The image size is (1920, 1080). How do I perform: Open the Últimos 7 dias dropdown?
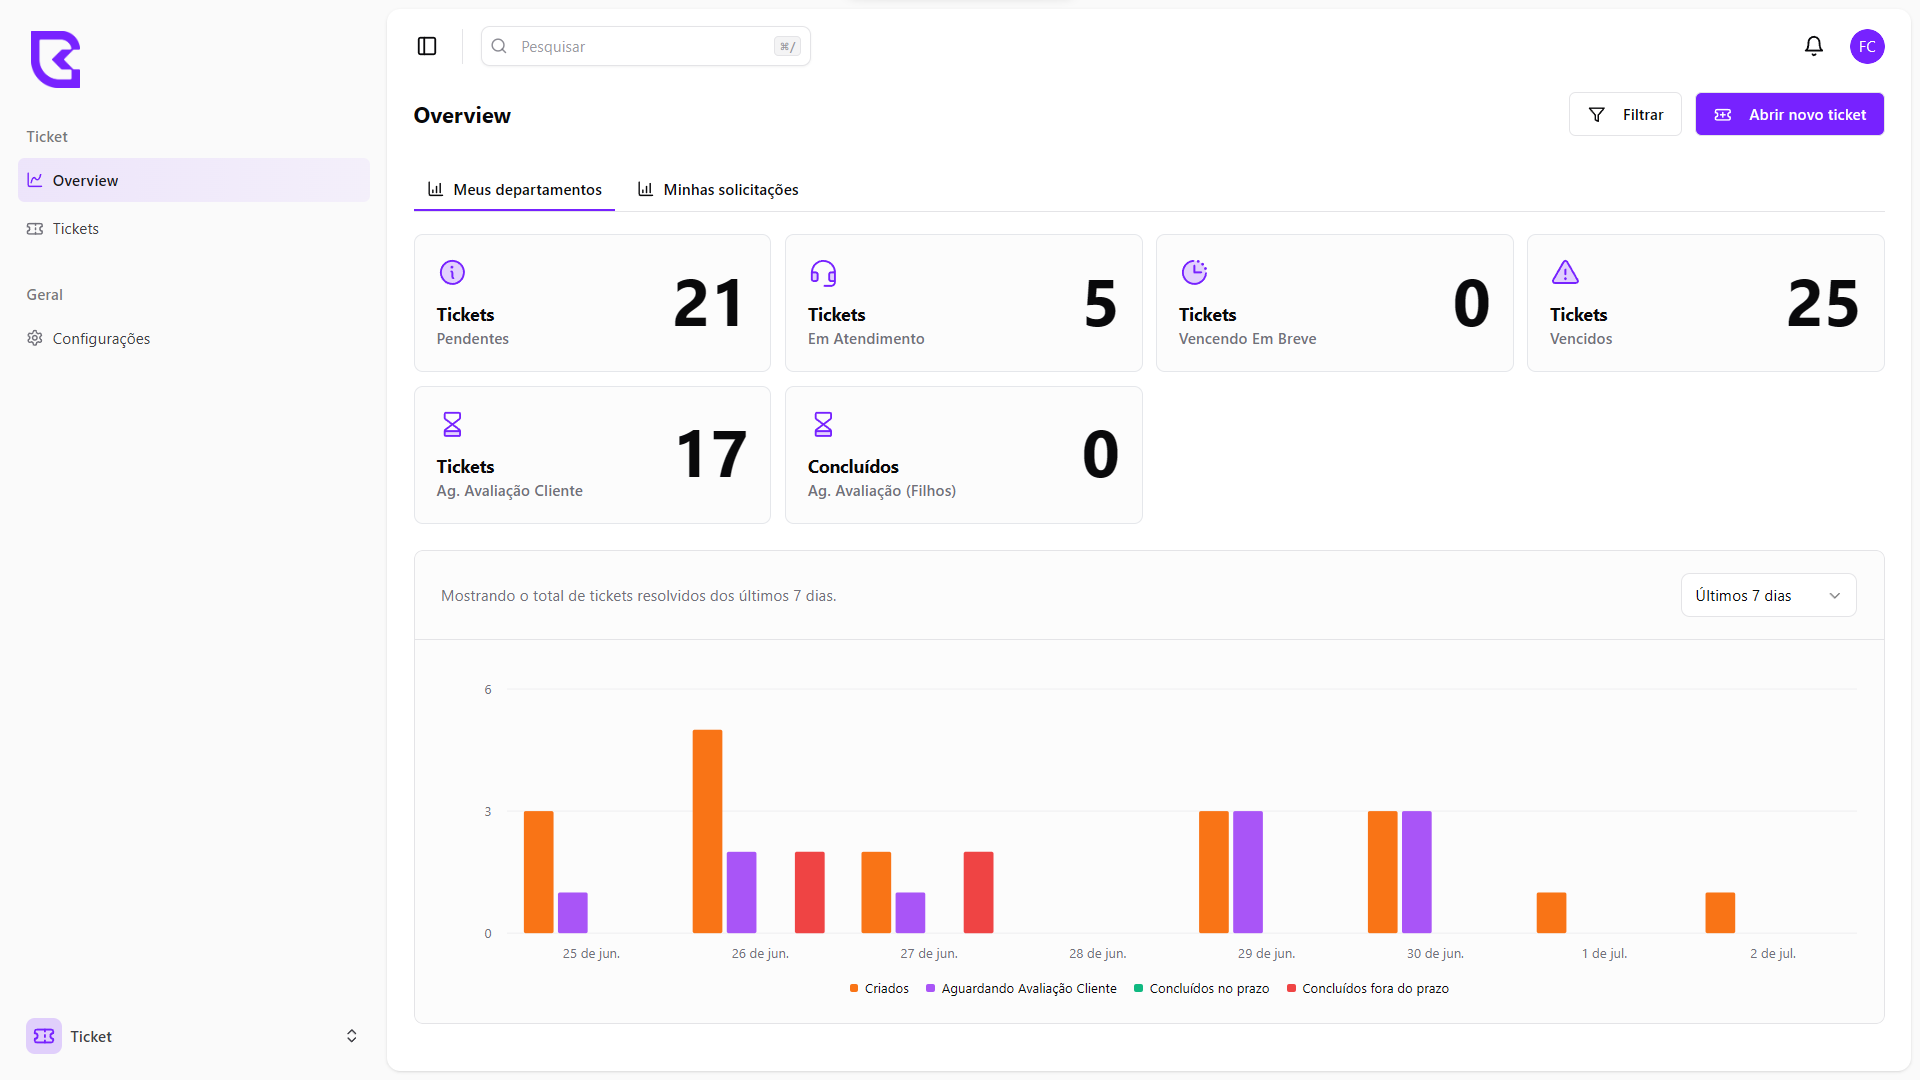pos(1767,595)
